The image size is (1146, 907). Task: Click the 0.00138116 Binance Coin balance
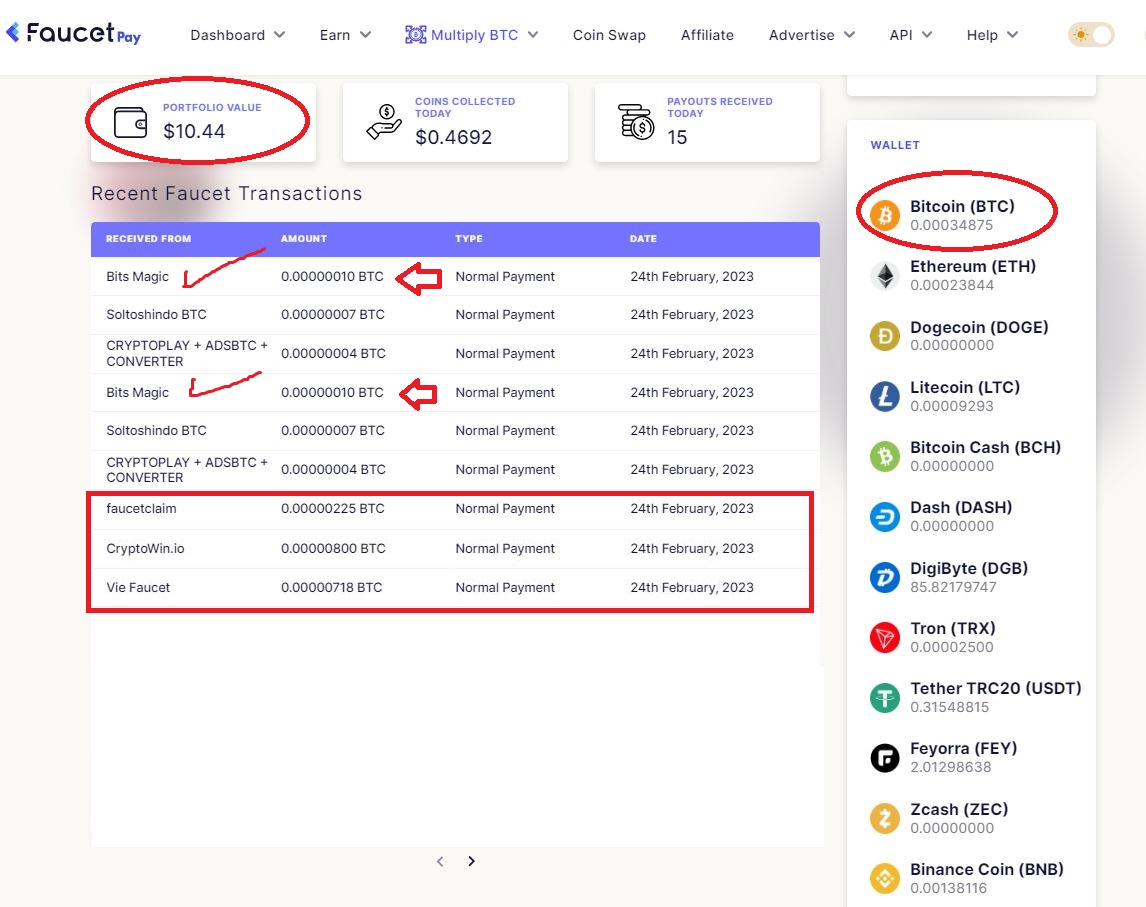948,888
